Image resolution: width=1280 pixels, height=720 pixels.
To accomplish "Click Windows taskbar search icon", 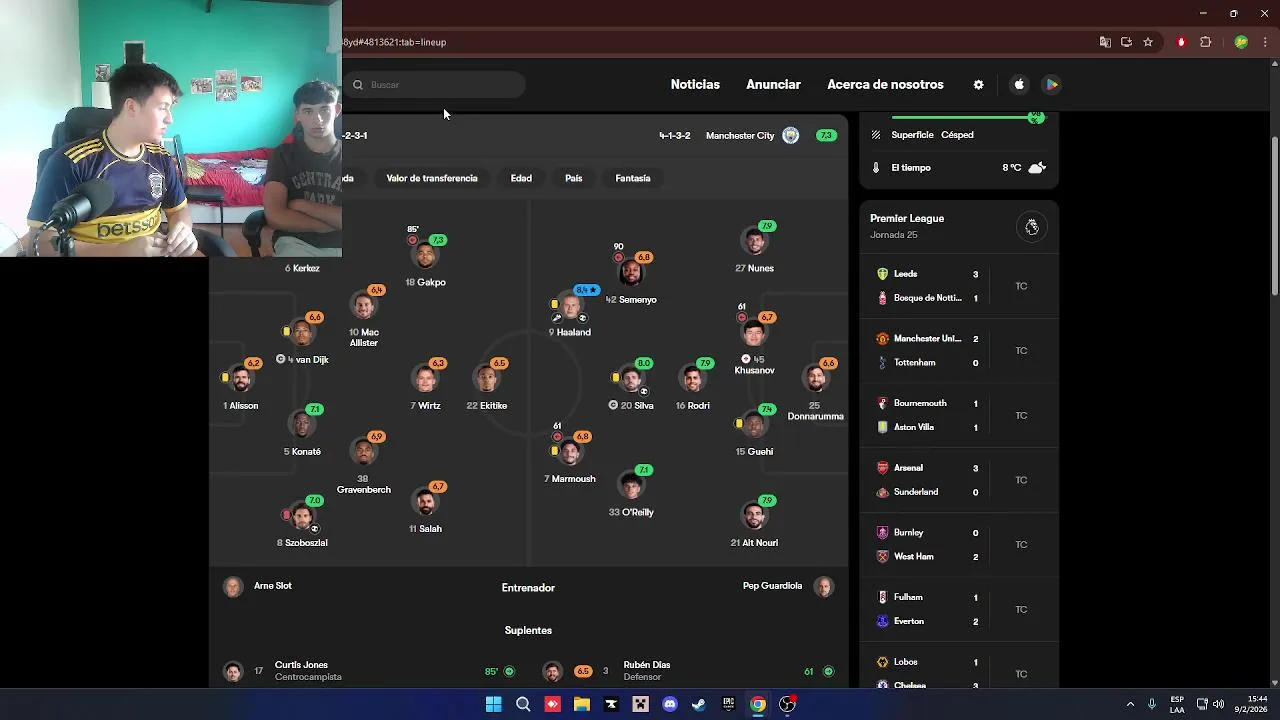I will click(x=523, y=704).
